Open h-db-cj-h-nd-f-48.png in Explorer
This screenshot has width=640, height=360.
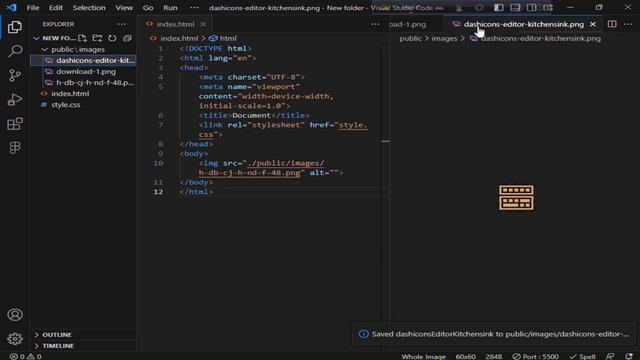tap(83, 82)
